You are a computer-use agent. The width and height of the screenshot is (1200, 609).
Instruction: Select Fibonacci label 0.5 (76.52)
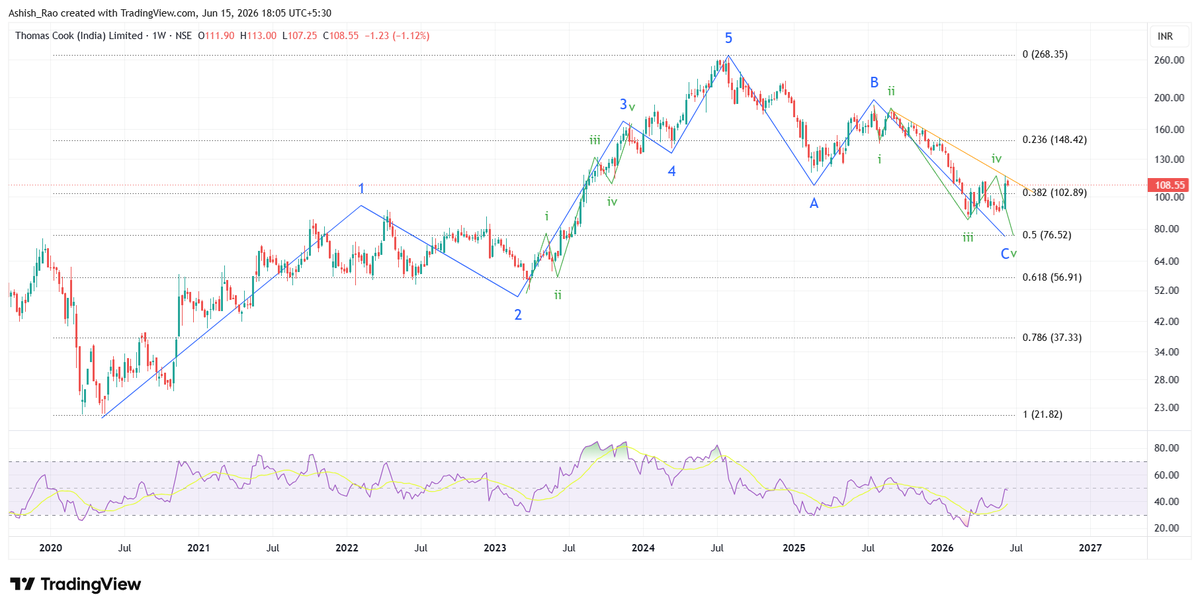click(1046, 235)
